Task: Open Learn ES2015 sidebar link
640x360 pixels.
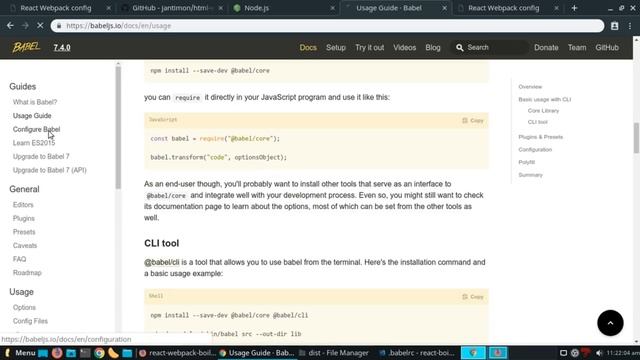Action: point(33,143)
